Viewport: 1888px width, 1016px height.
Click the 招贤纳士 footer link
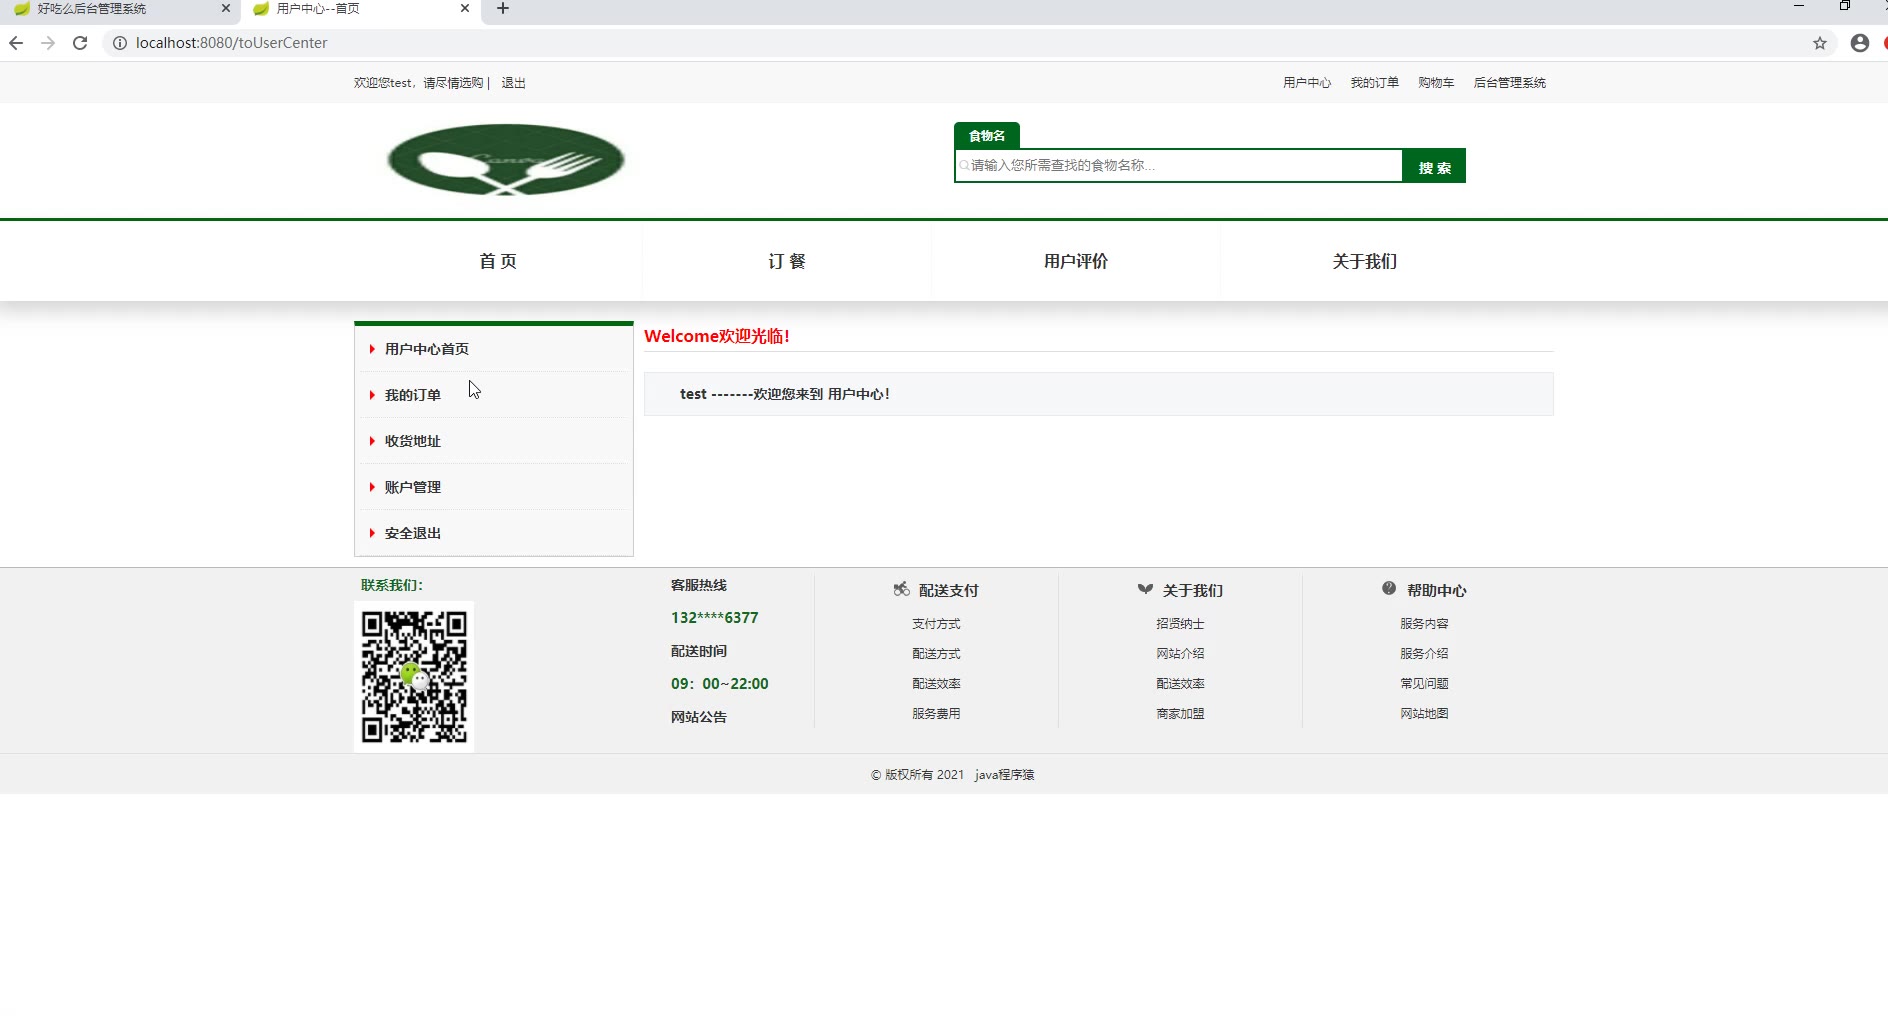pos(1180,624)
